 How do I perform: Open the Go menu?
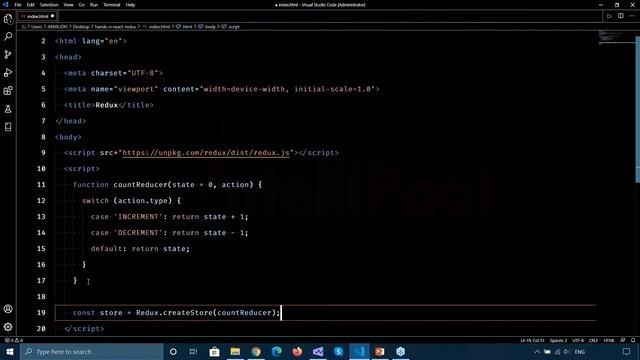click(82, 5)
